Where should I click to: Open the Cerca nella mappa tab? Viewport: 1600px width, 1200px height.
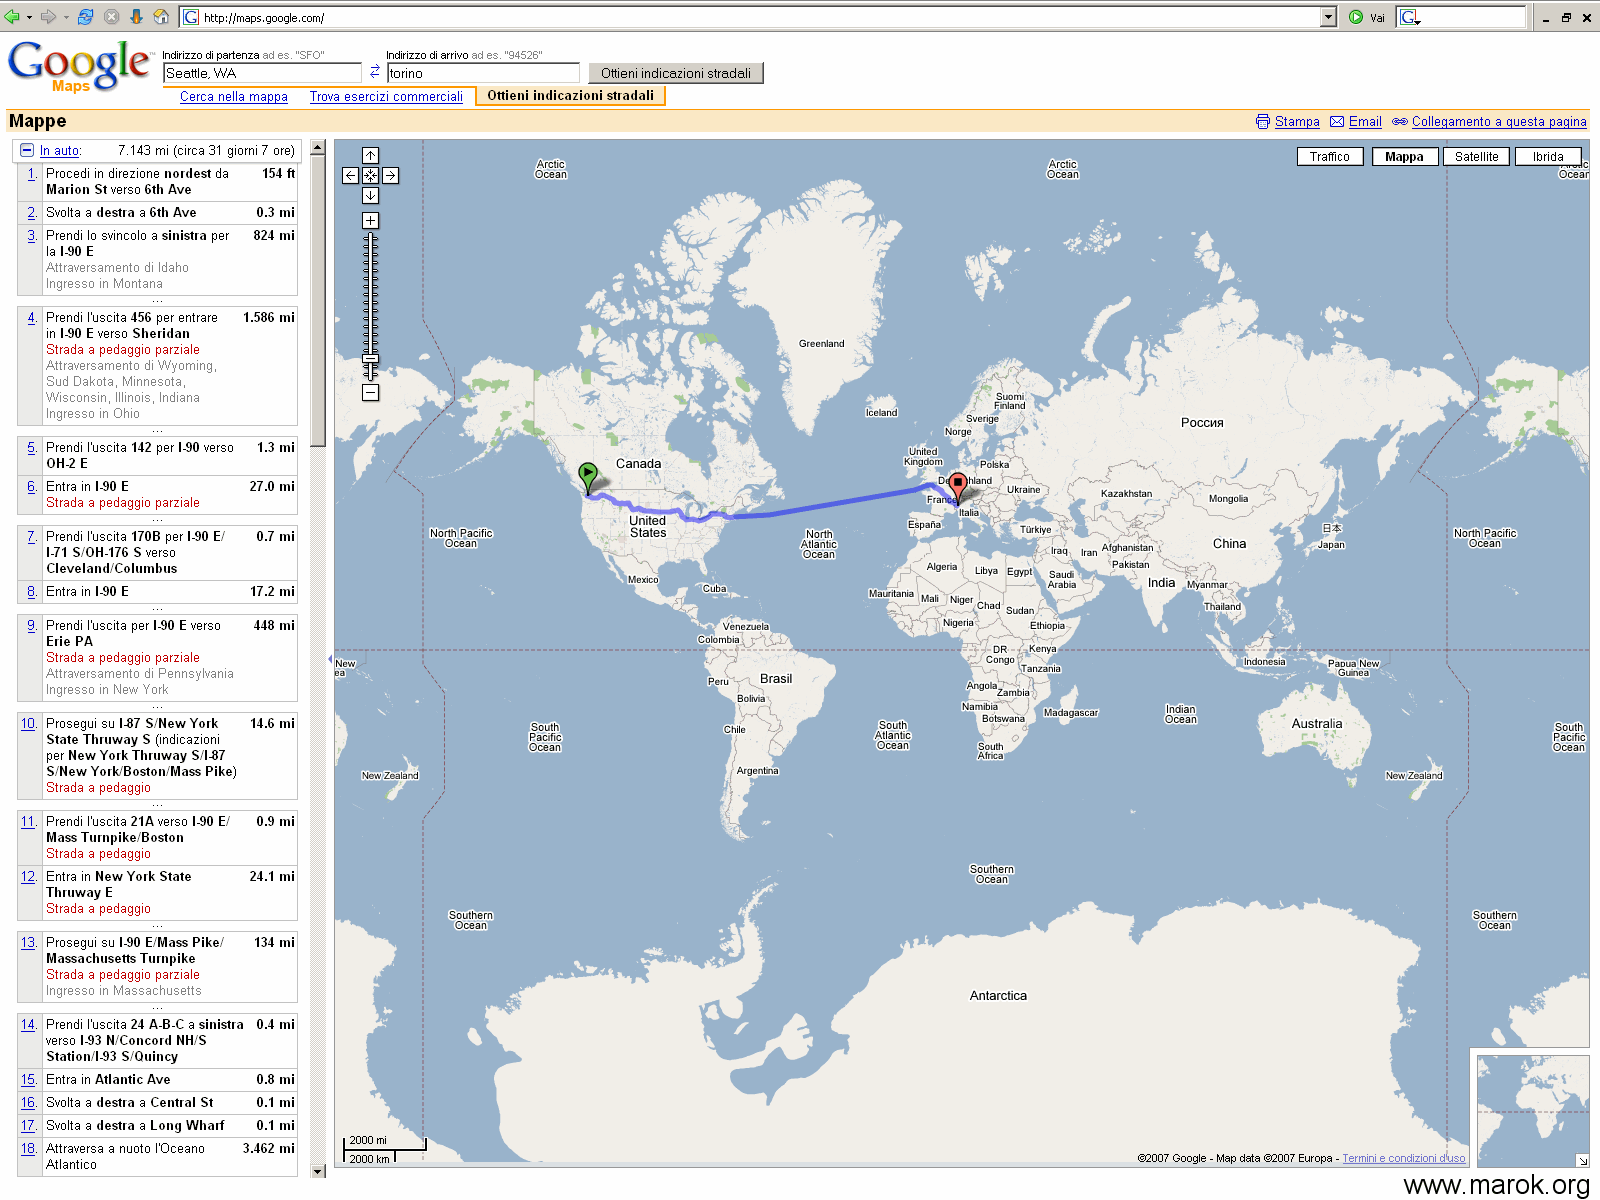click(x=234, y=97)
